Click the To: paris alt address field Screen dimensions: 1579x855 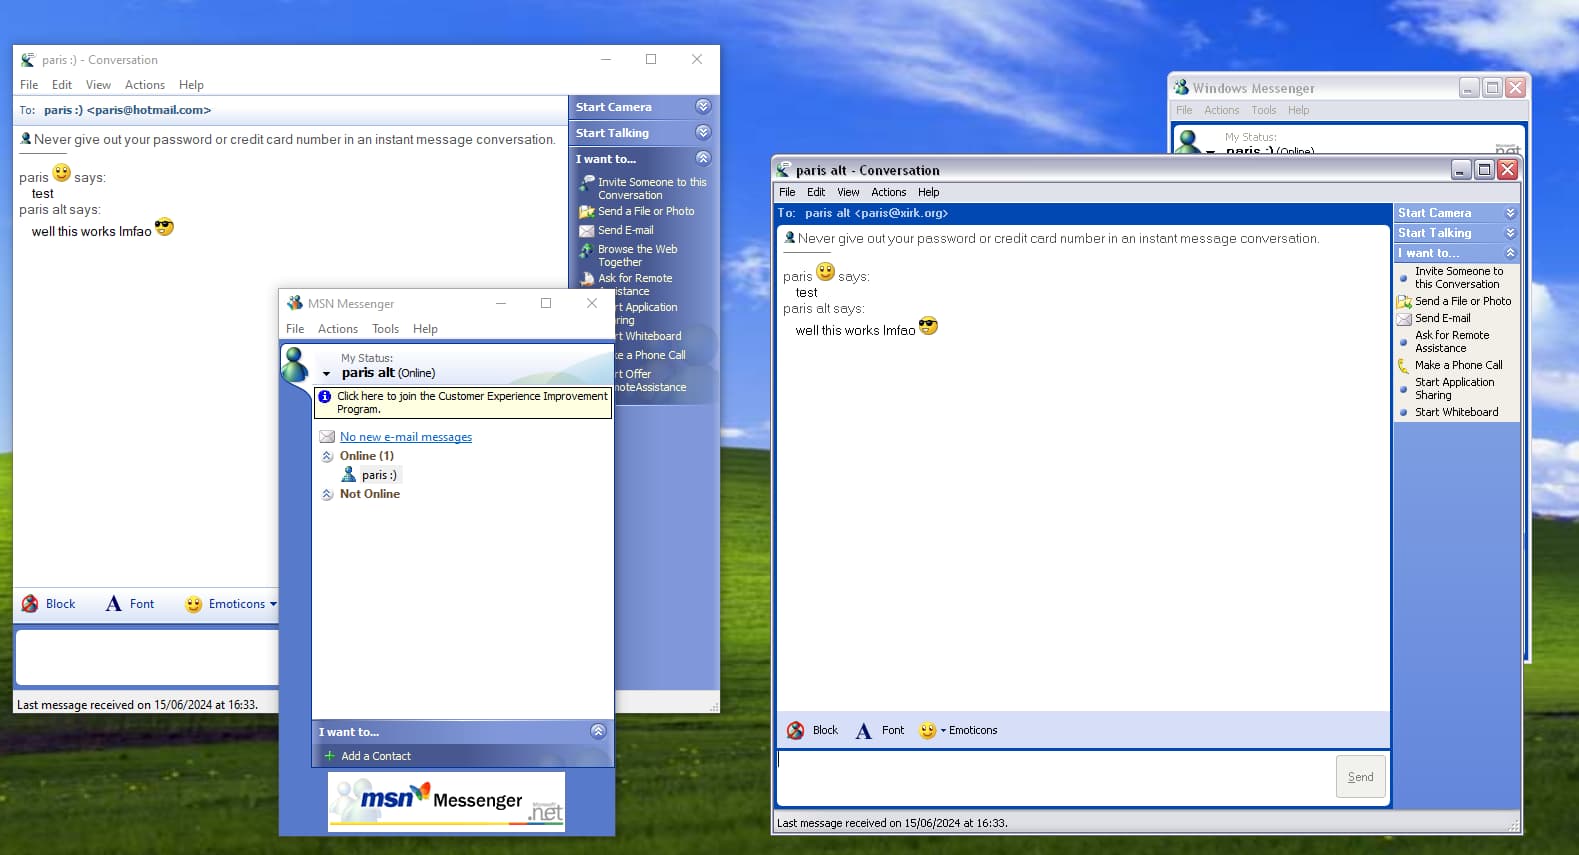tap(1083, 213)
